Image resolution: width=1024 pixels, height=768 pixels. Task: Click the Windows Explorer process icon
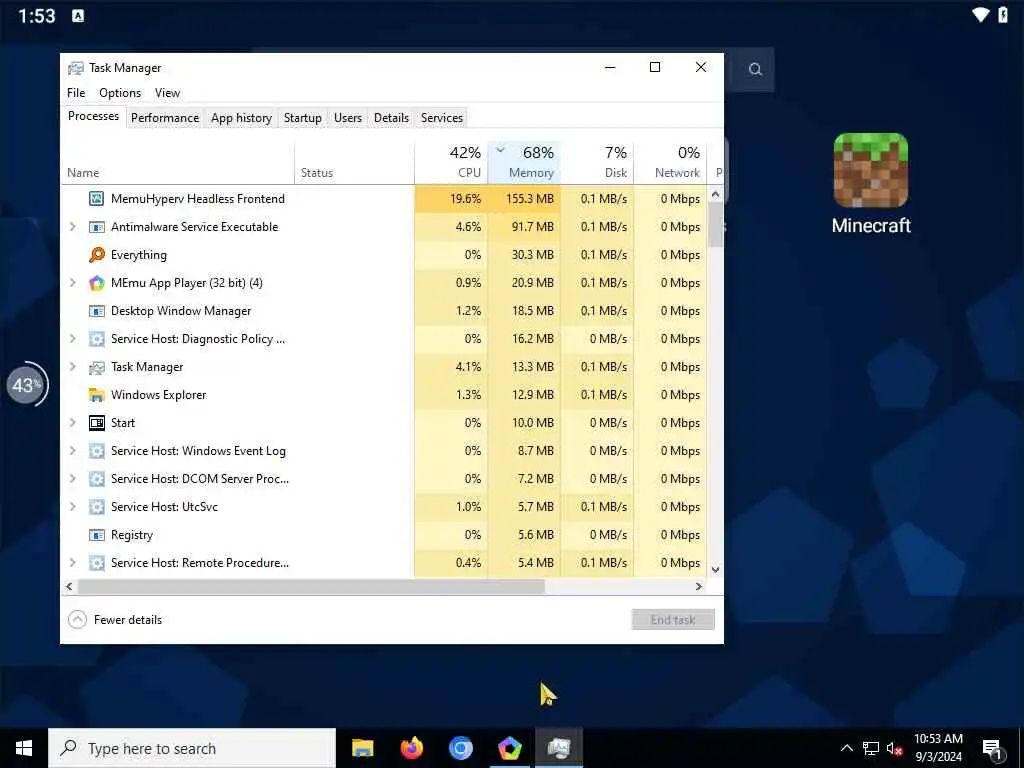[x=97, y=395]
